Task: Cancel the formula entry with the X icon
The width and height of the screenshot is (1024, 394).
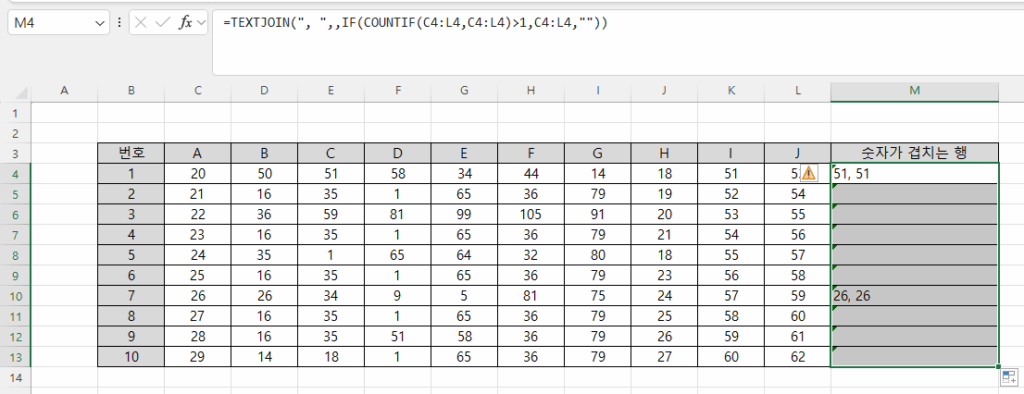Action: pos(140,22)
